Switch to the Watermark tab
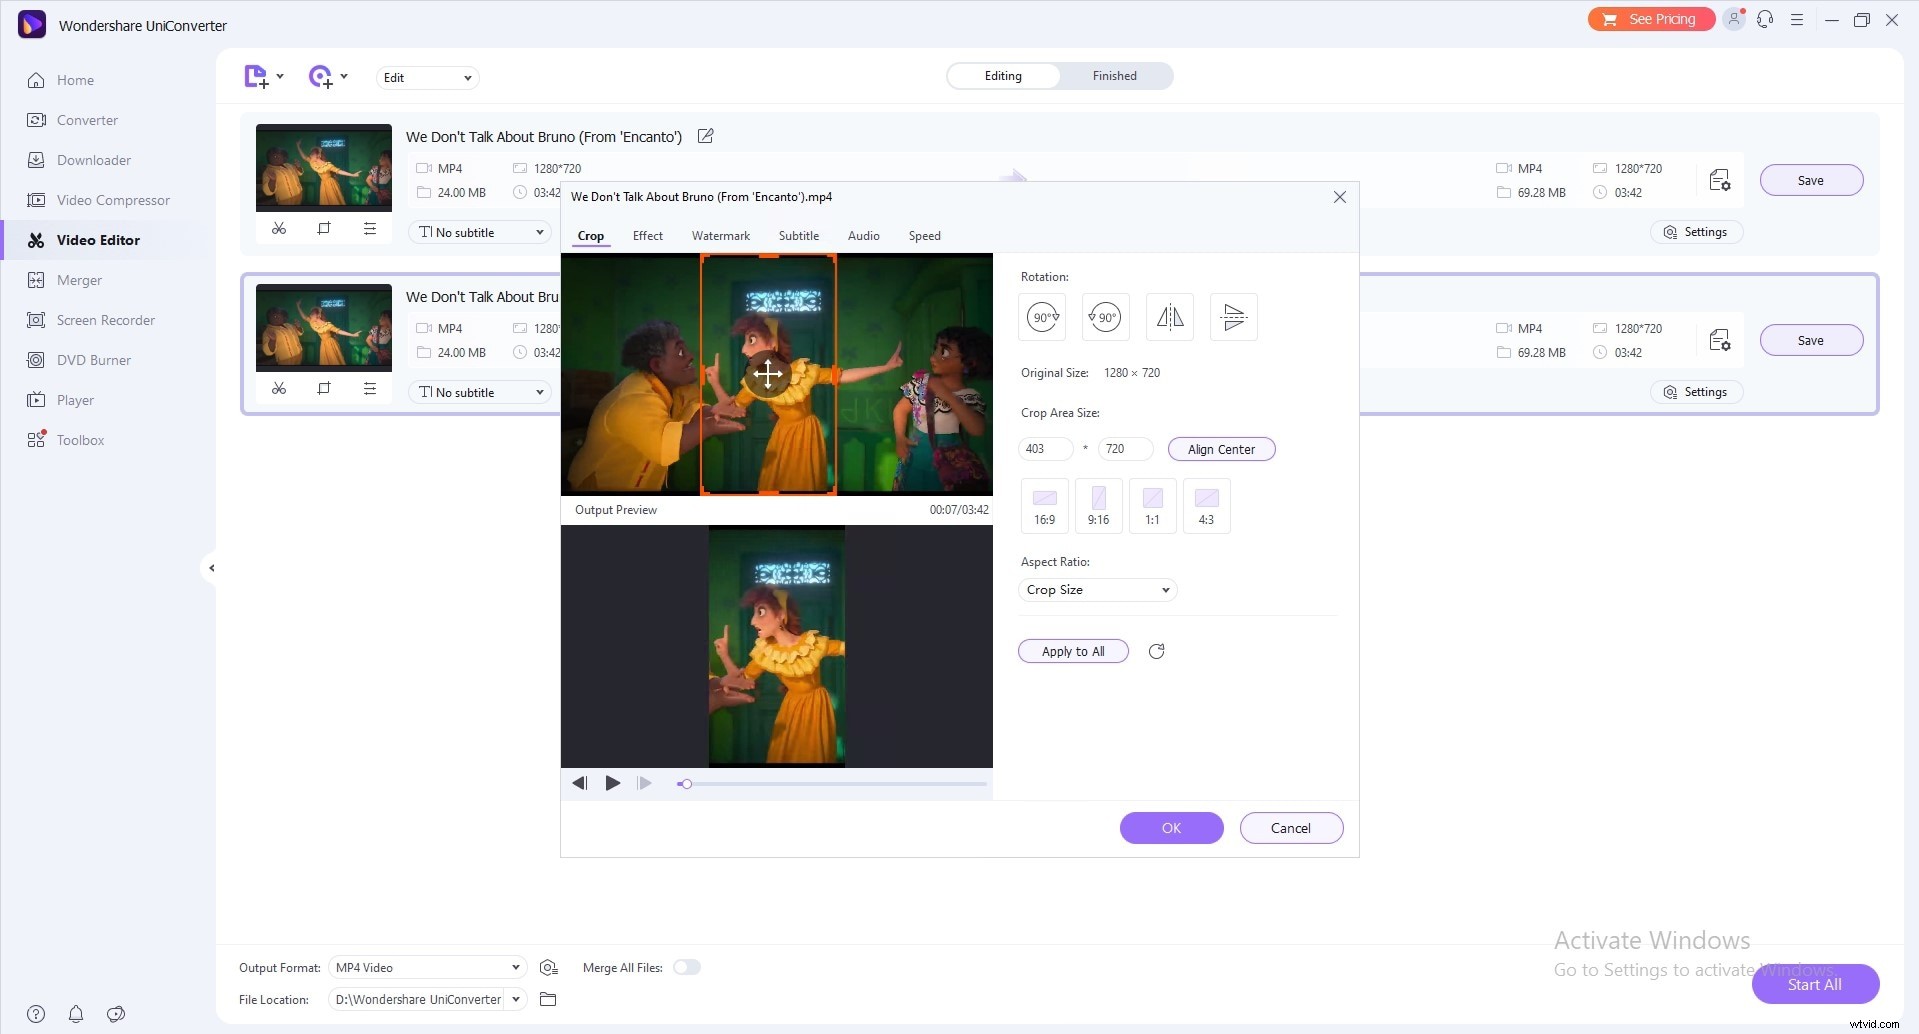This screenshot has width=1919, height=1034. (720, 236)
